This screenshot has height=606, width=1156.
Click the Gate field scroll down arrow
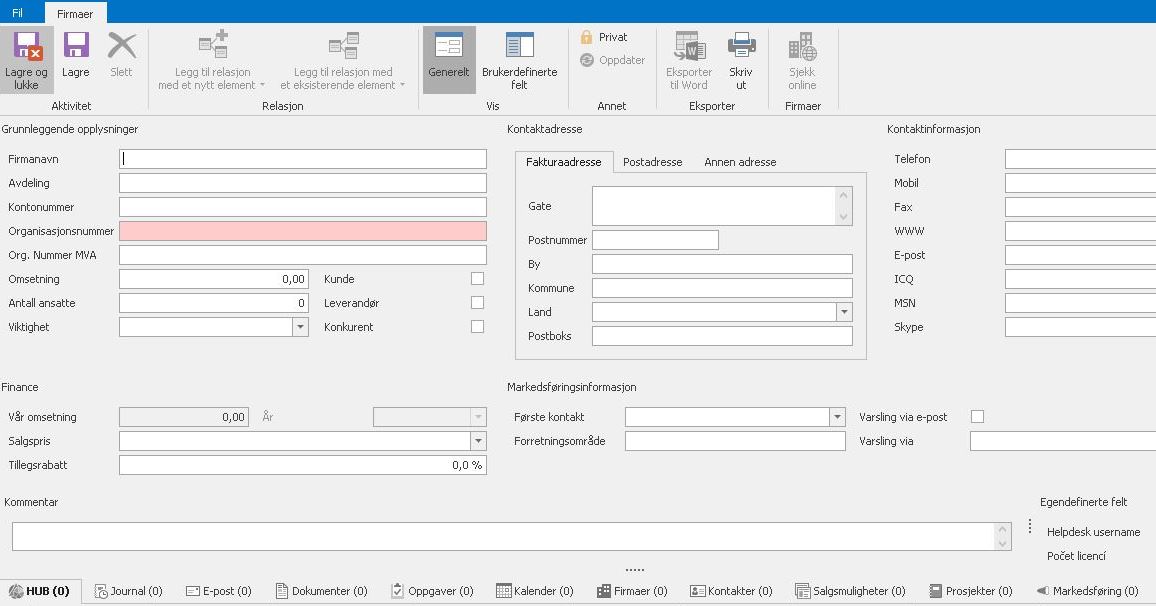843,217
